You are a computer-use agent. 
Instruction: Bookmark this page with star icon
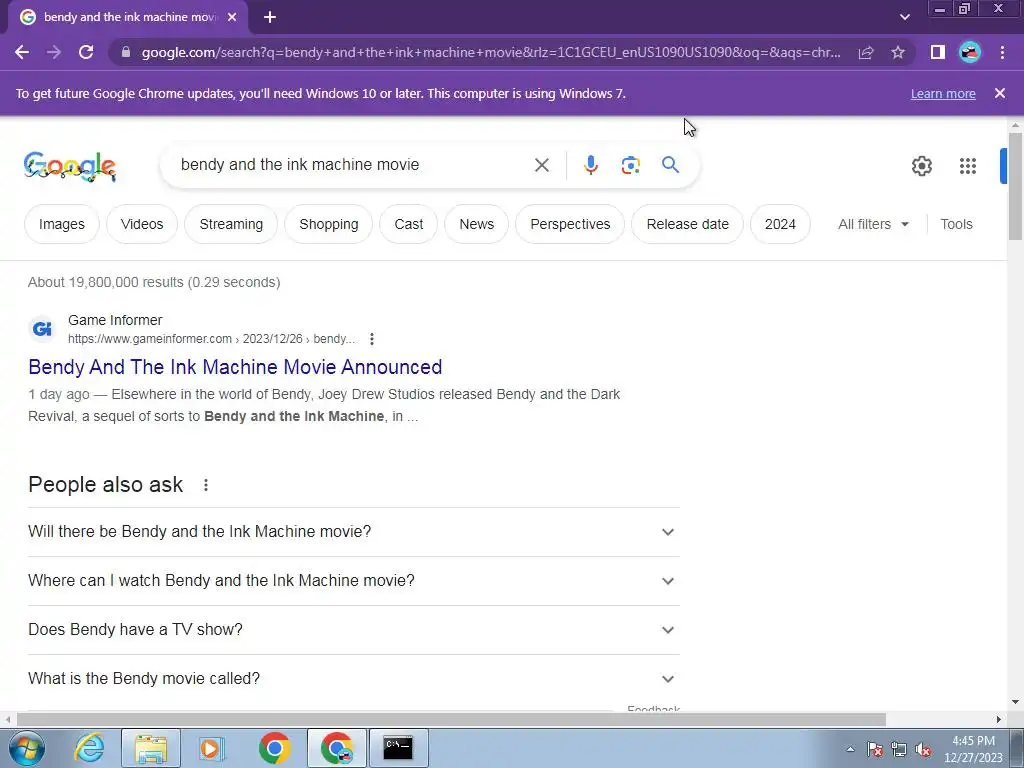(x=898, y=52)
